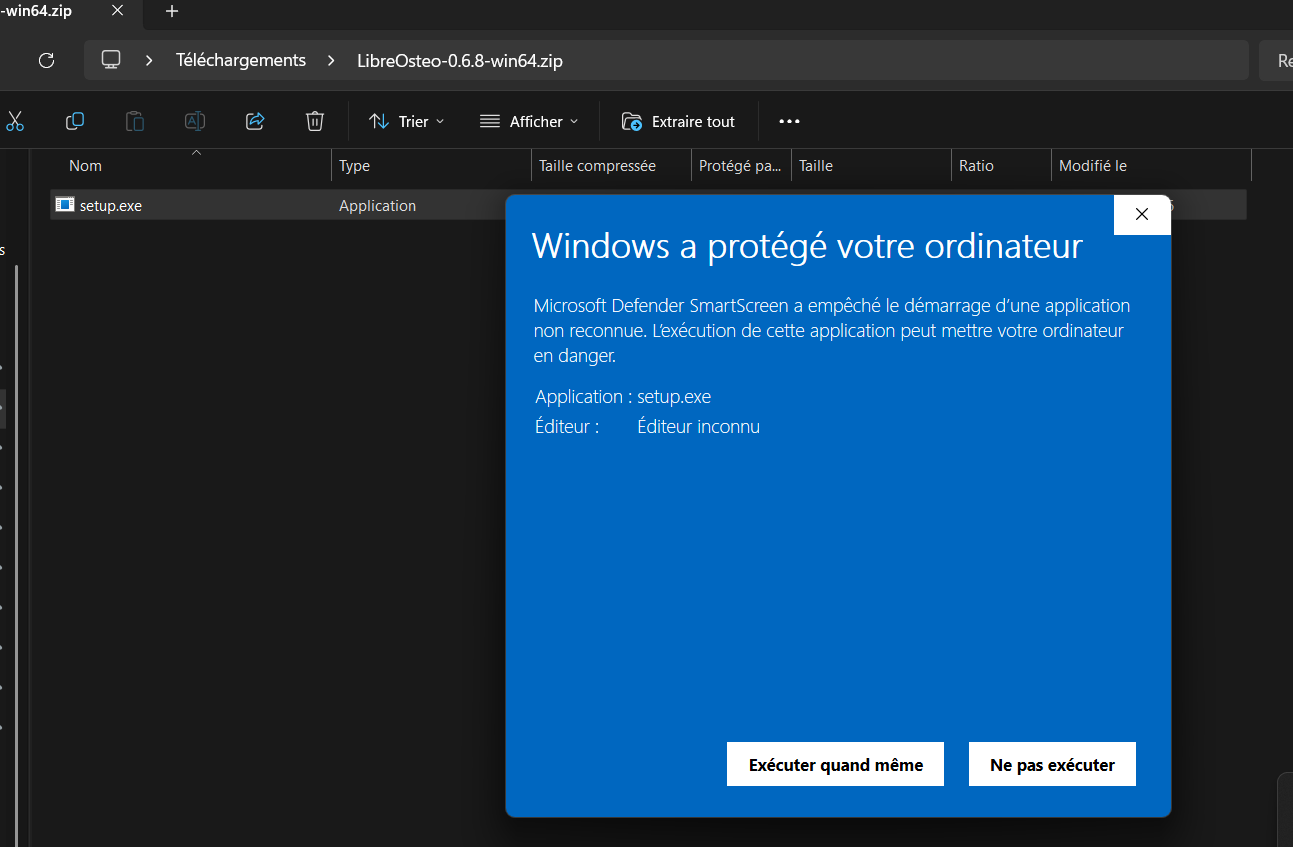
Task: Sort by Protégé par column header
Action: [741, 165]
